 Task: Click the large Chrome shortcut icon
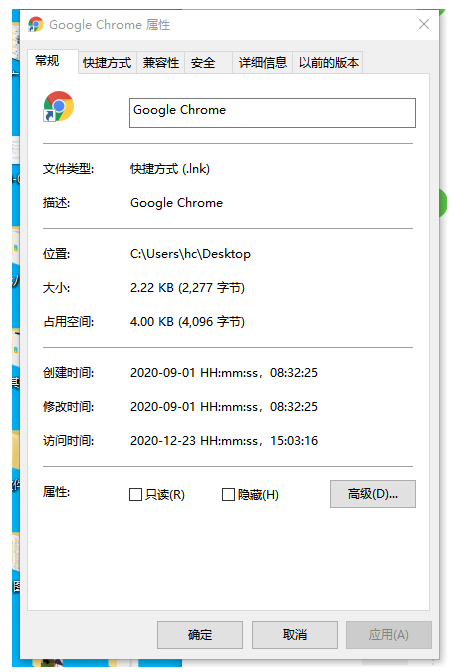(x=59, y=106)
